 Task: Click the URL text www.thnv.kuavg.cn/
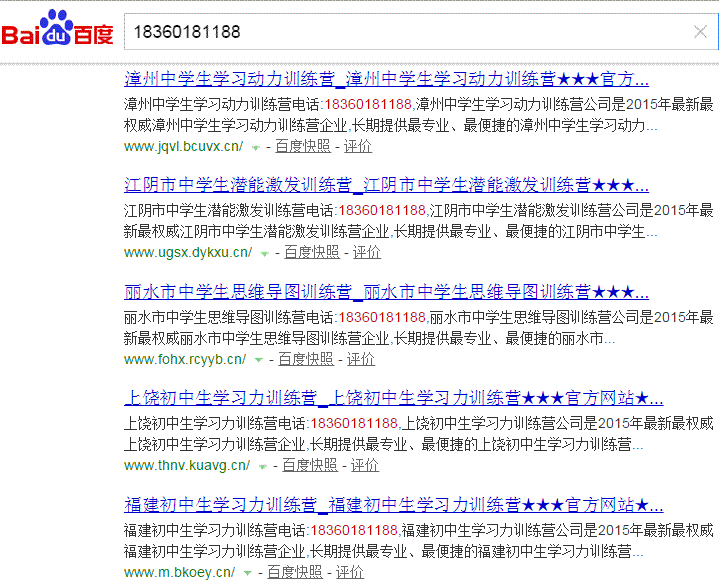(187, 465)
